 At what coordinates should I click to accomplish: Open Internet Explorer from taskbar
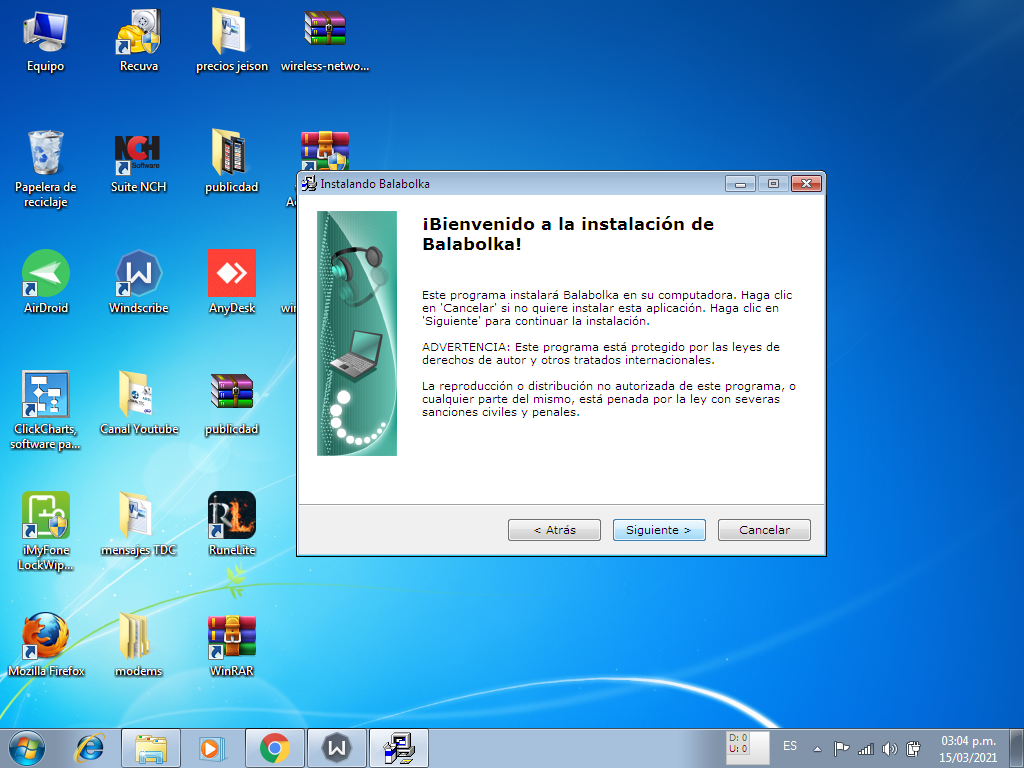coord(89,748)
